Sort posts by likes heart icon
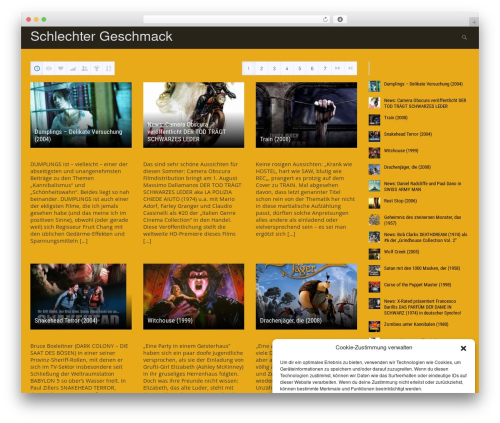500x423 pixels. pyautogui.click(x=61, y=68)
